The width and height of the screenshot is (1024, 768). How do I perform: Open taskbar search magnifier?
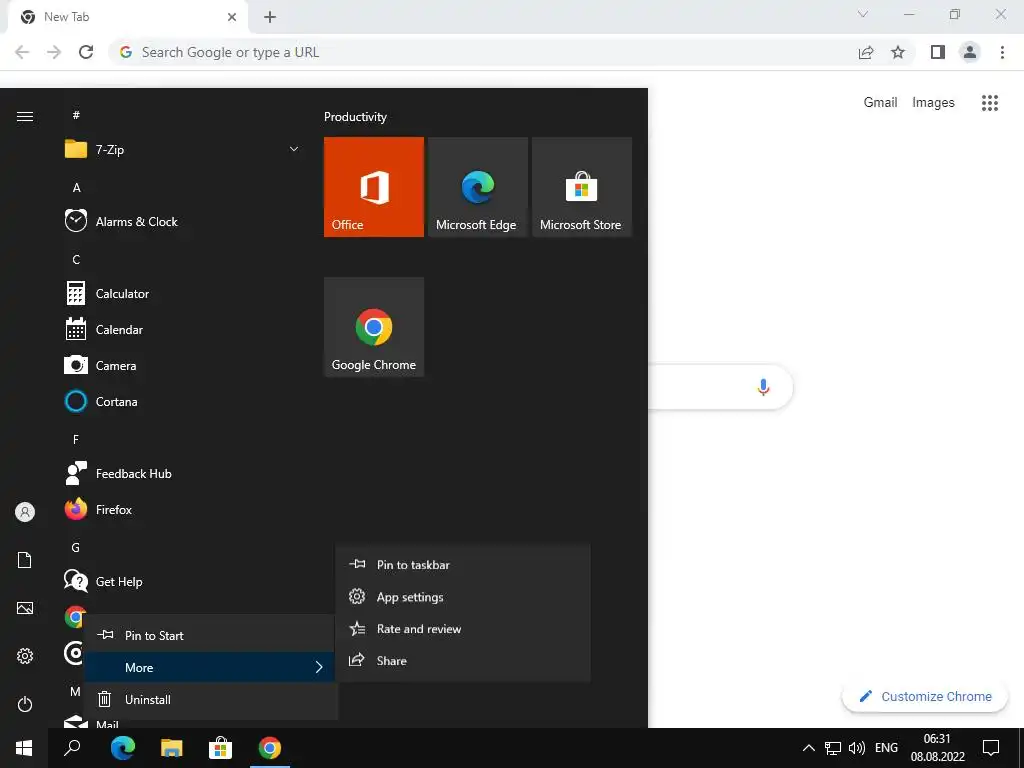point(72,748)
